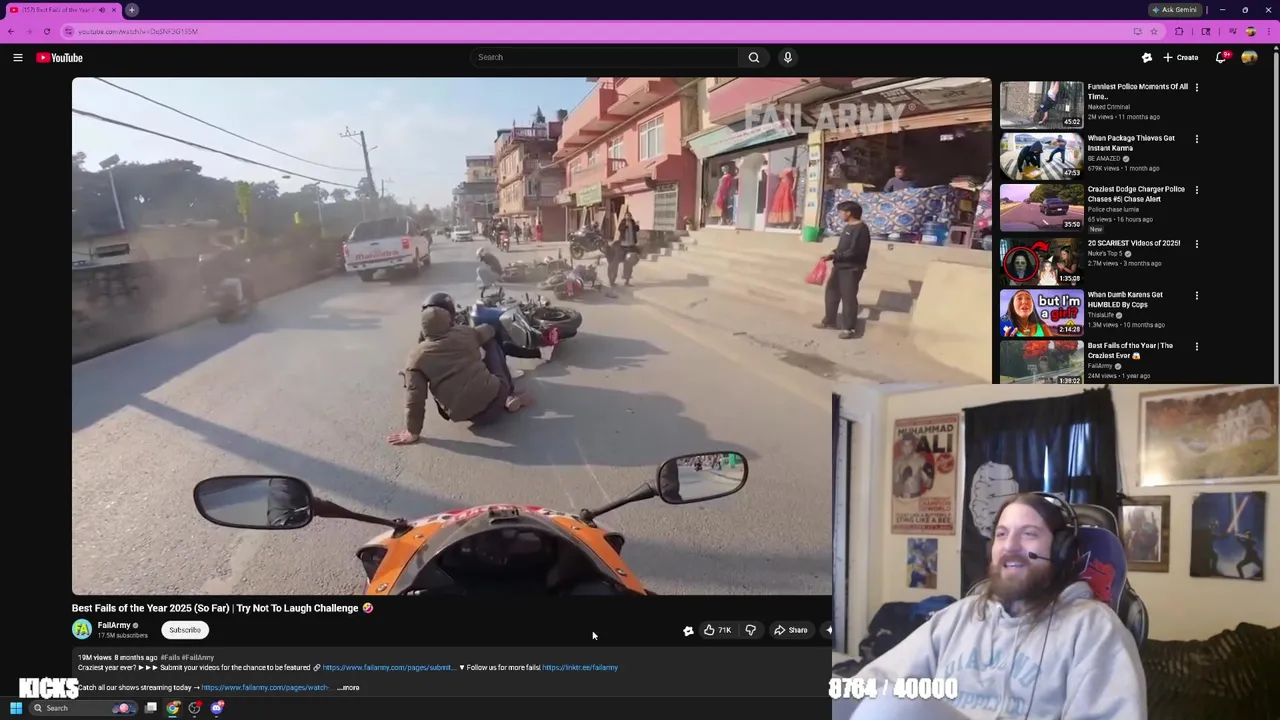Viewport: 1280px width, 720px height.
Task: Open options menu for Best Fails Craziest Ever
Action: pyautogui.click(x=1197, y=347)
